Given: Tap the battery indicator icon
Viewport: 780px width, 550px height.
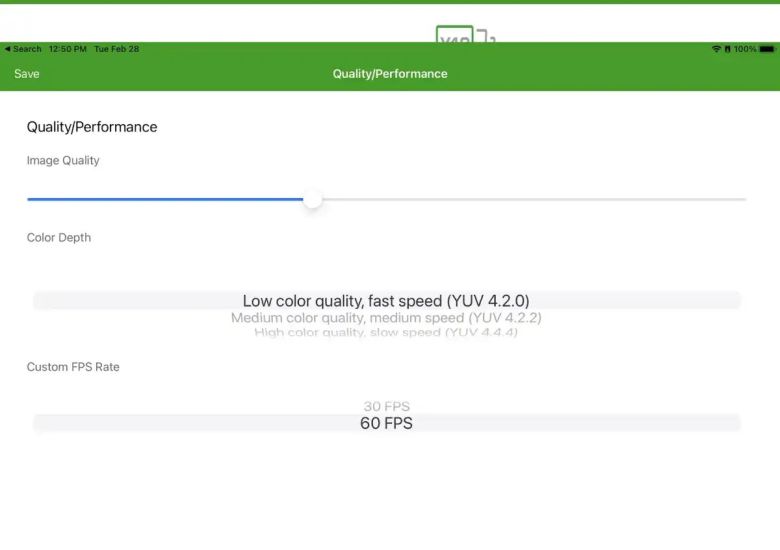Looking at the screenshot, I should 766,49.
